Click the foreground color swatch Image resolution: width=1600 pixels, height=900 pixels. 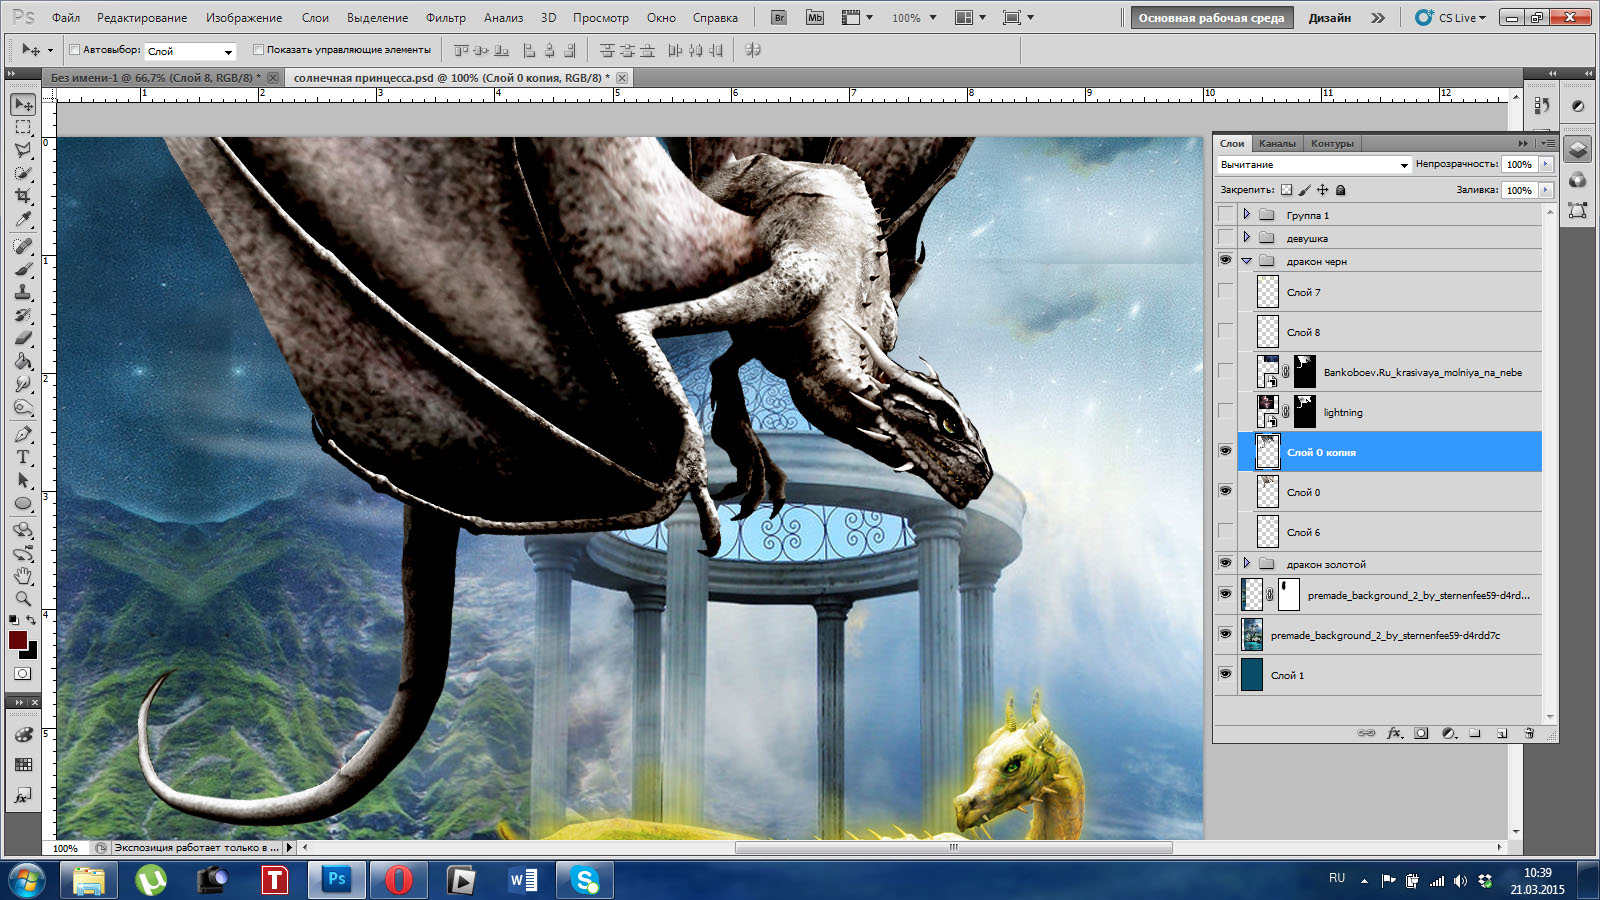(17, 640)
